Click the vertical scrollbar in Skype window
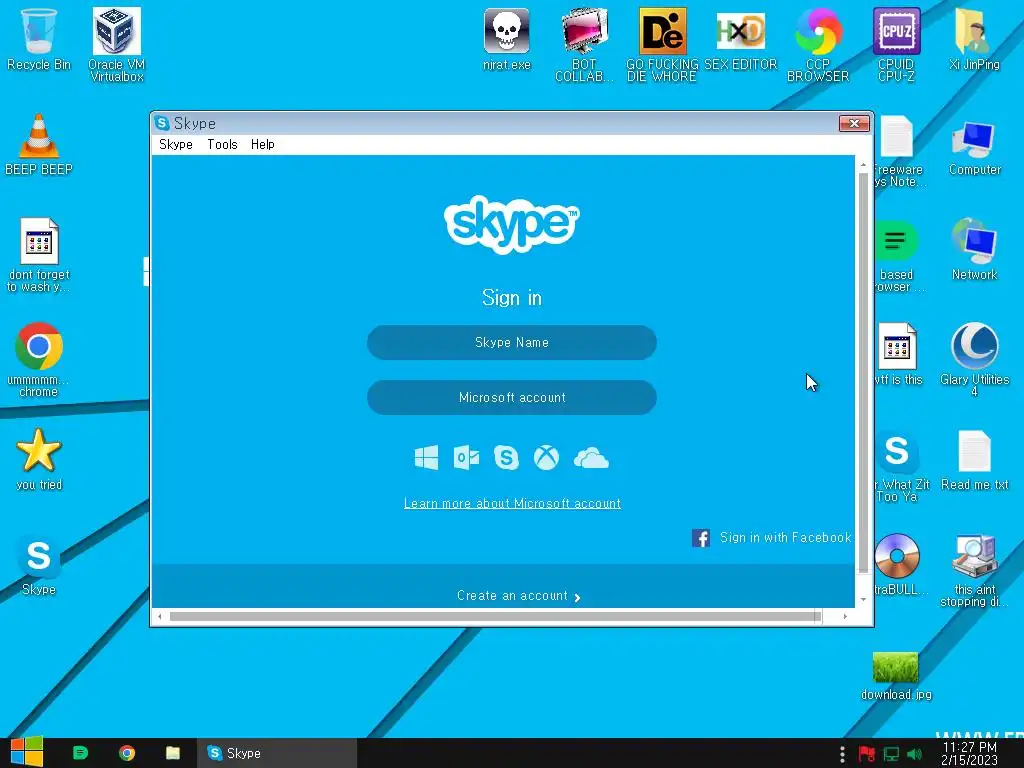1024x768 pixels. tap(863, 372)
